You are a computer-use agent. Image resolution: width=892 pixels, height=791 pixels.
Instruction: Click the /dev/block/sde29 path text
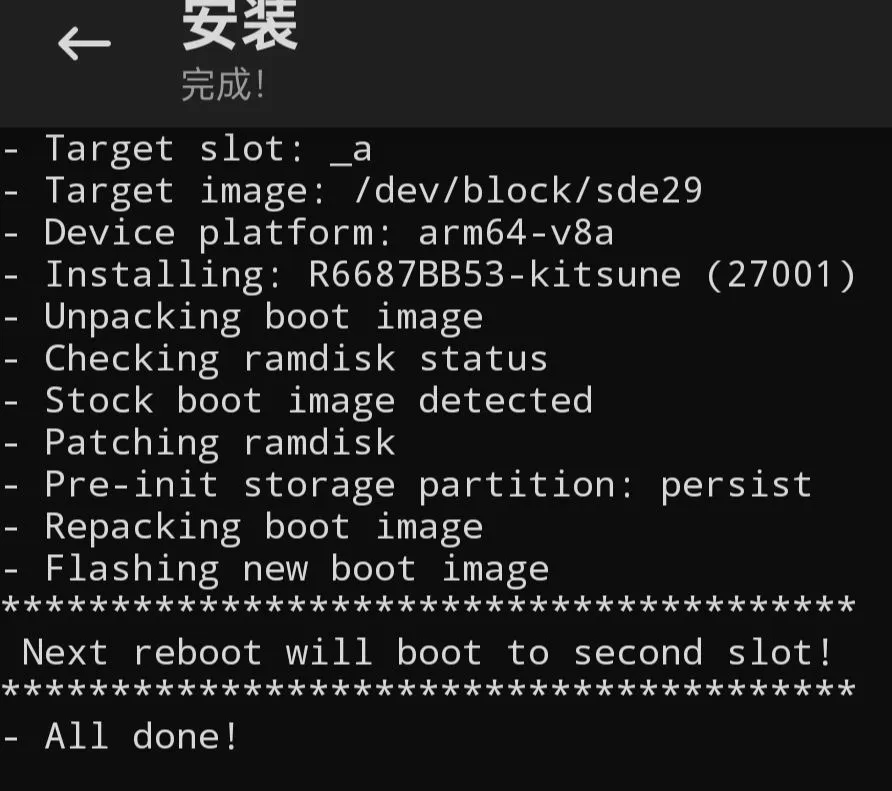528,191
